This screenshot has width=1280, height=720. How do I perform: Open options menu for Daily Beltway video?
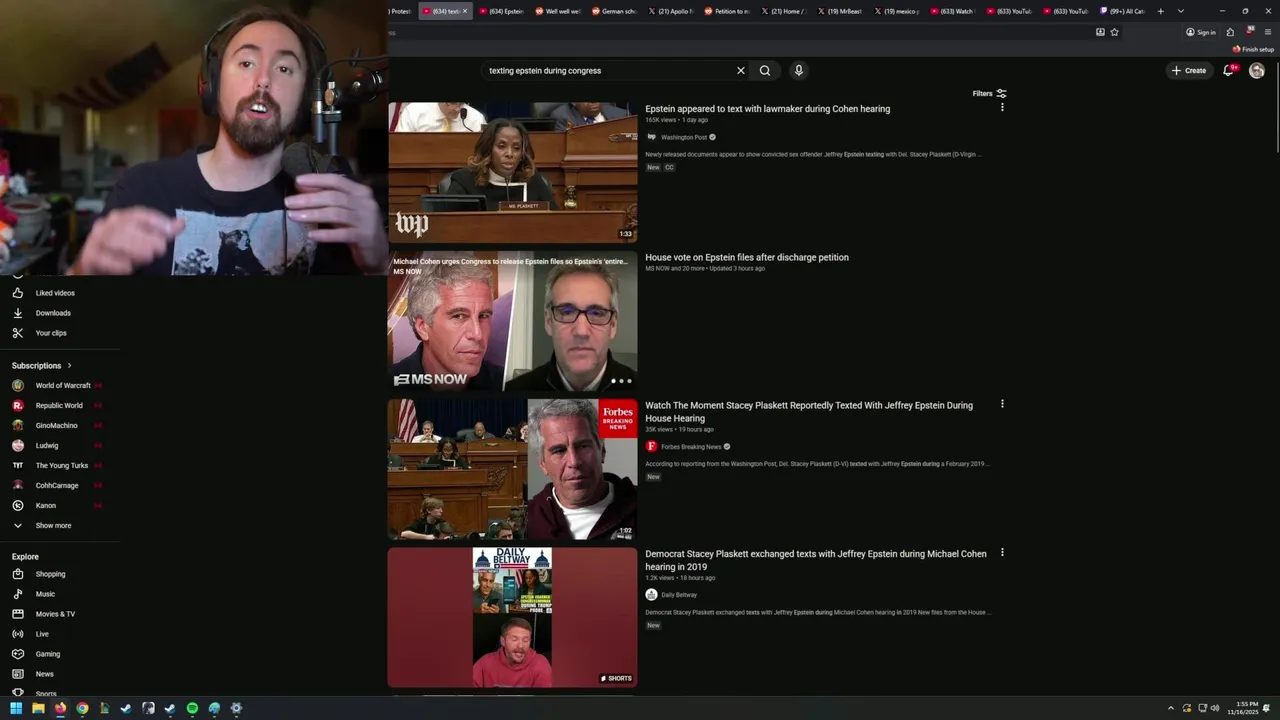tap(1002, 552)
